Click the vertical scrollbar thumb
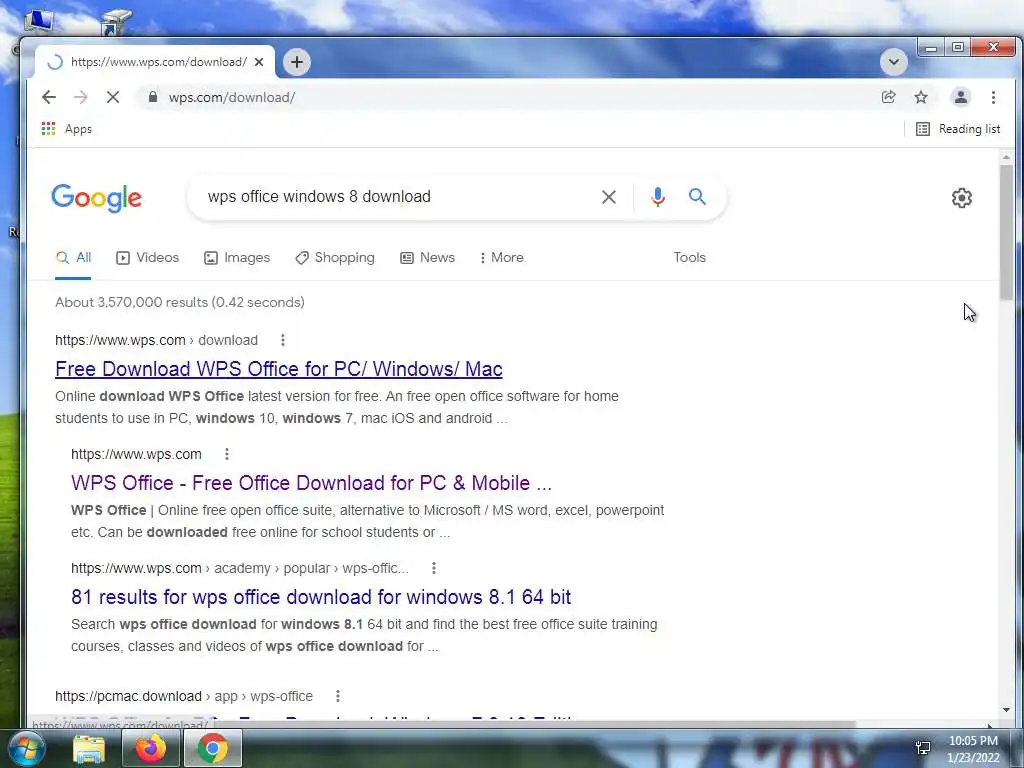The height and width of the screenshot is (768, 1024). click(x=1006, y=232)
